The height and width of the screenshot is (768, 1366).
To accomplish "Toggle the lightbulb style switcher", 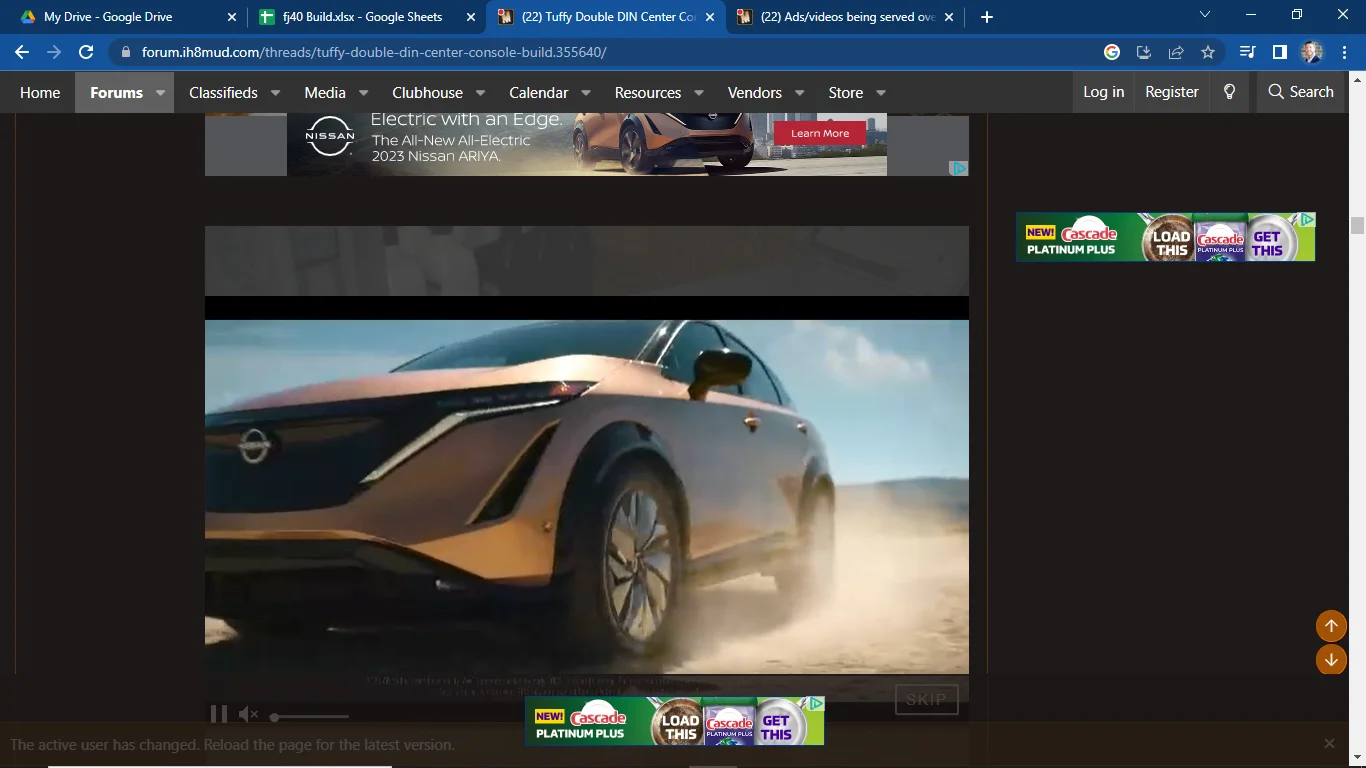I will coord(1229,92).
